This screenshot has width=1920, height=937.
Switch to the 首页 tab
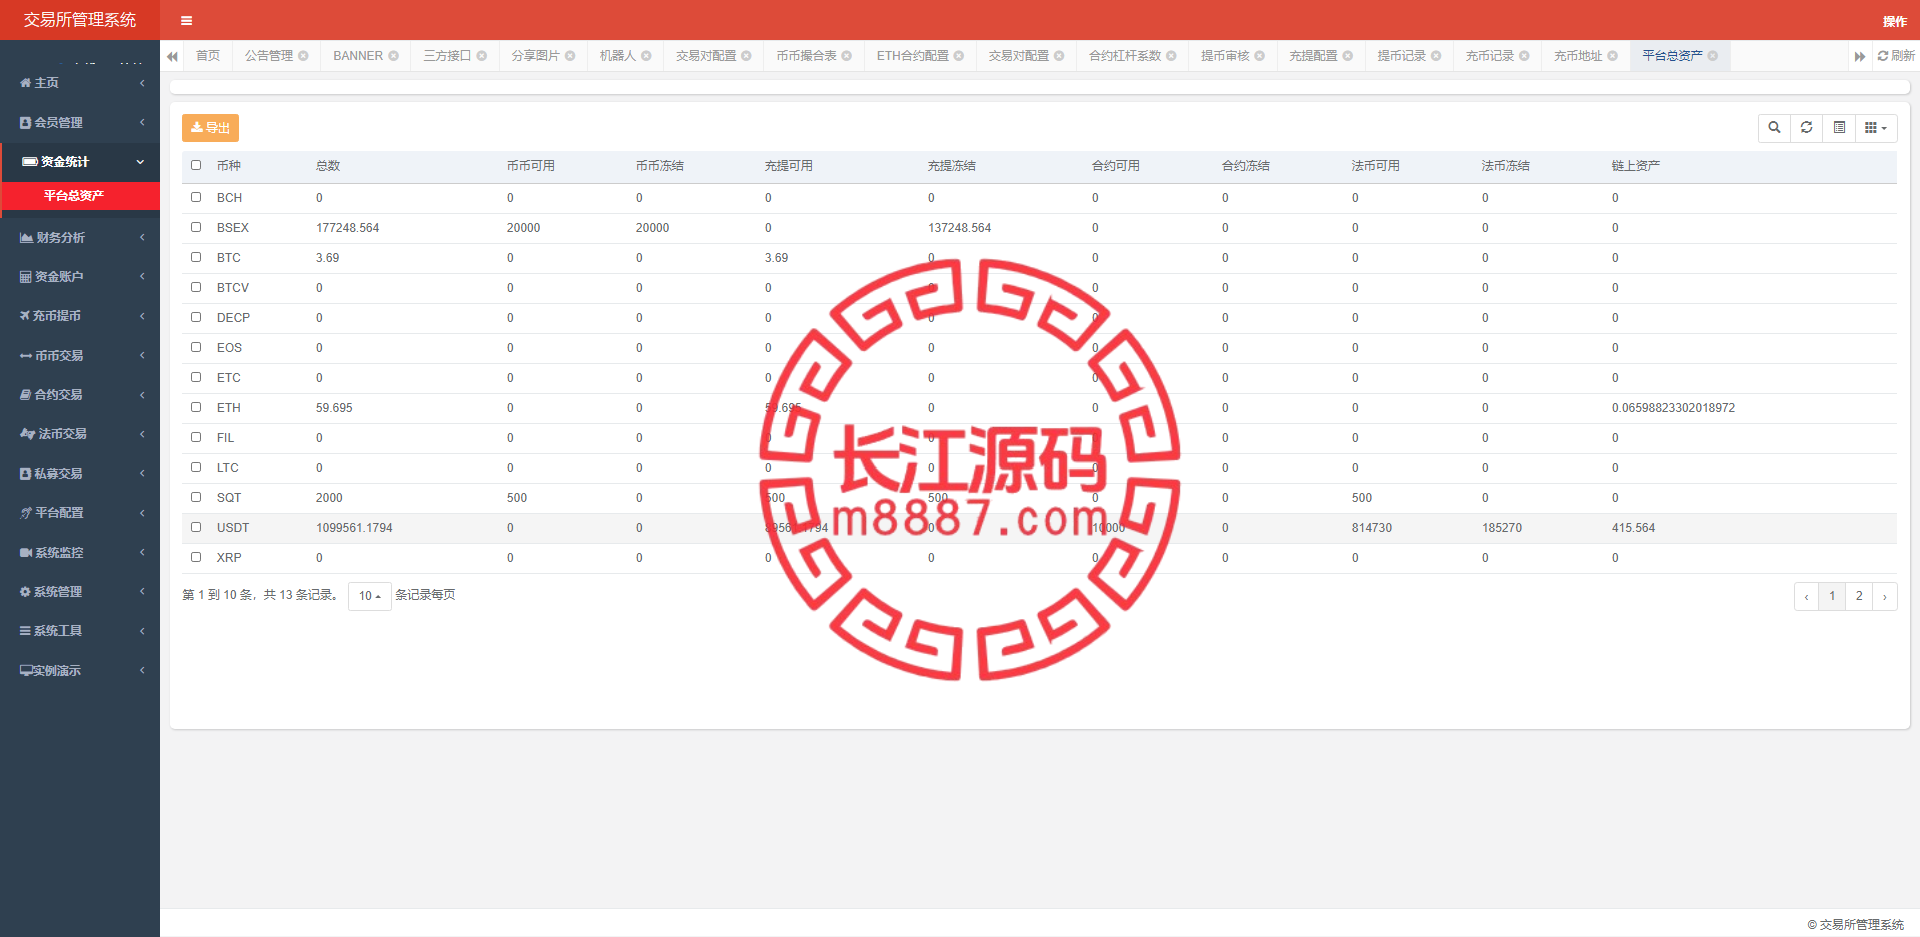tap(208, 56)
